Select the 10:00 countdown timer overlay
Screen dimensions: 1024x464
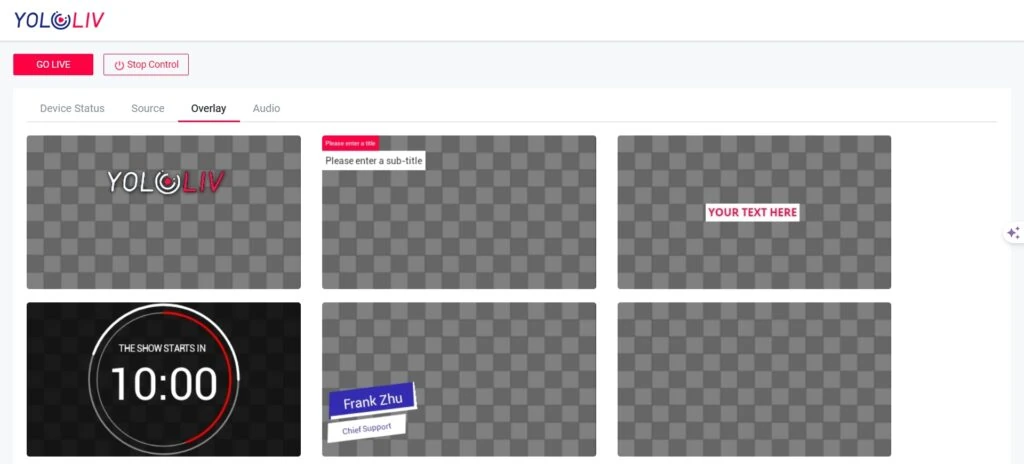pyautogui.click(x=163, y=379)
